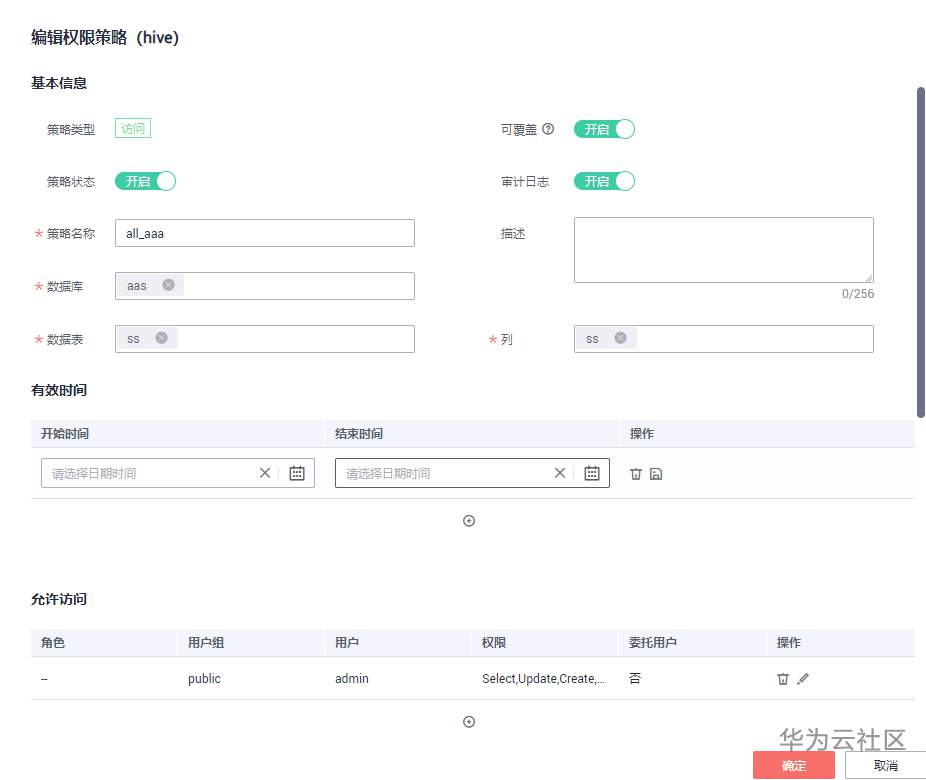The height and width of the screenshot is (780, 926).
Task: Add a new validity time row
Action: [x=469, y=520]
